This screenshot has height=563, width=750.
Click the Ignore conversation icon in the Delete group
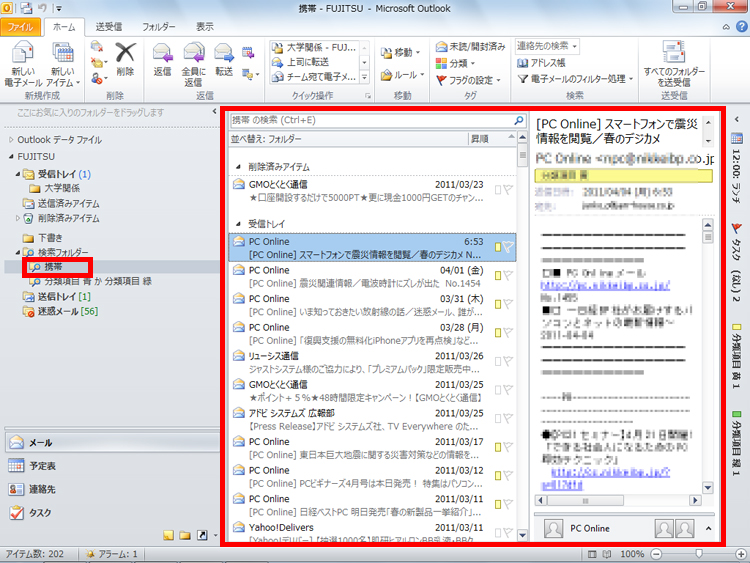tap(97, 46)
